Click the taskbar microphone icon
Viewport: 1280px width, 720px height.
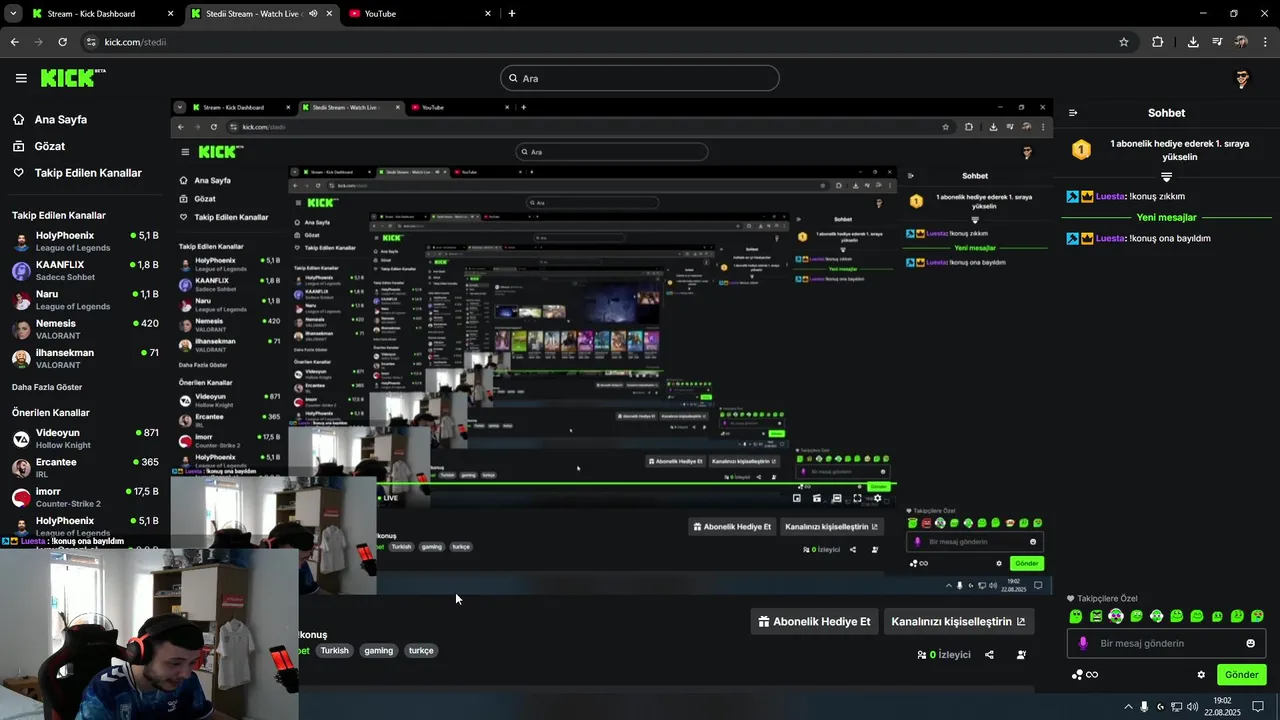point(1144,707)
